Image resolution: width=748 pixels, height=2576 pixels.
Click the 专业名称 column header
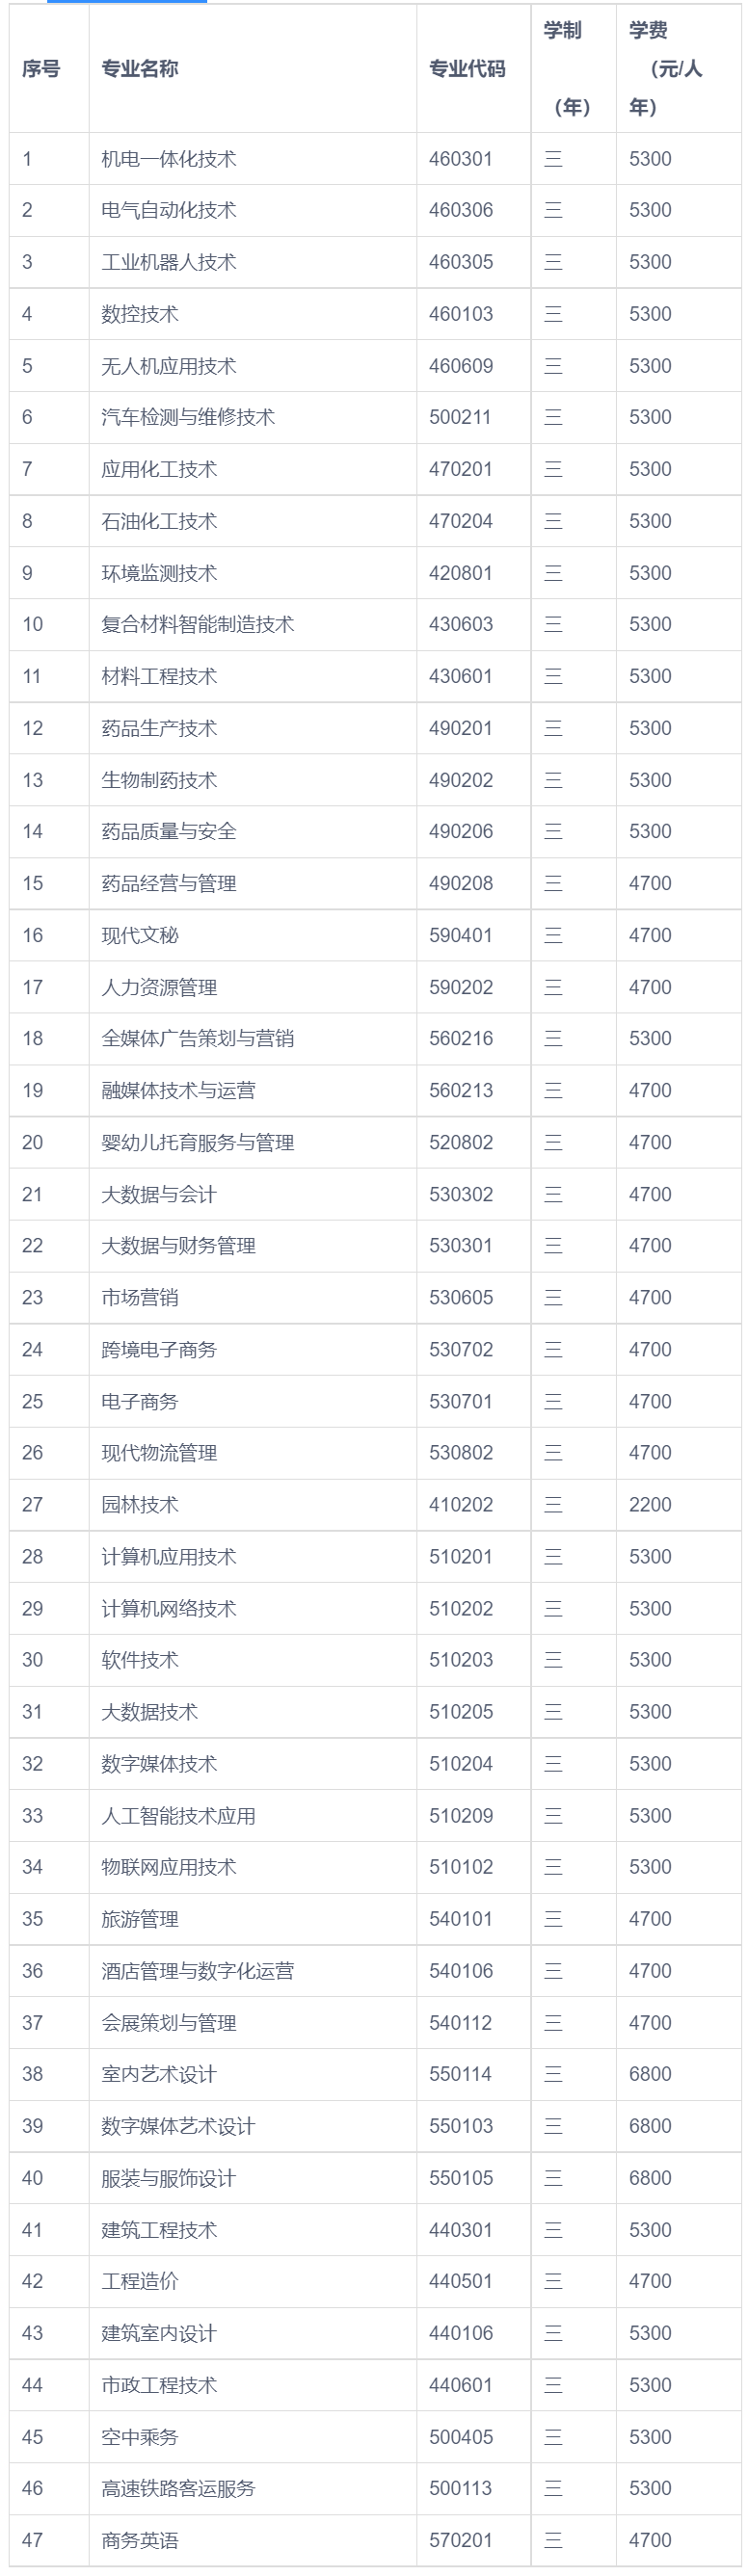[140, 69]
